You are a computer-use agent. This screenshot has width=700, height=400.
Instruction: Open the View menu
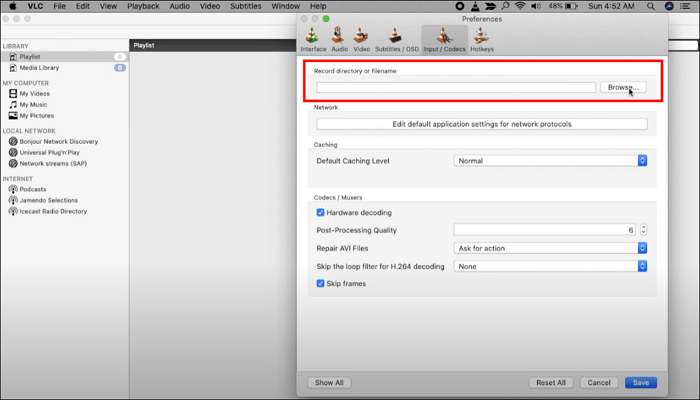coord(108,6)
